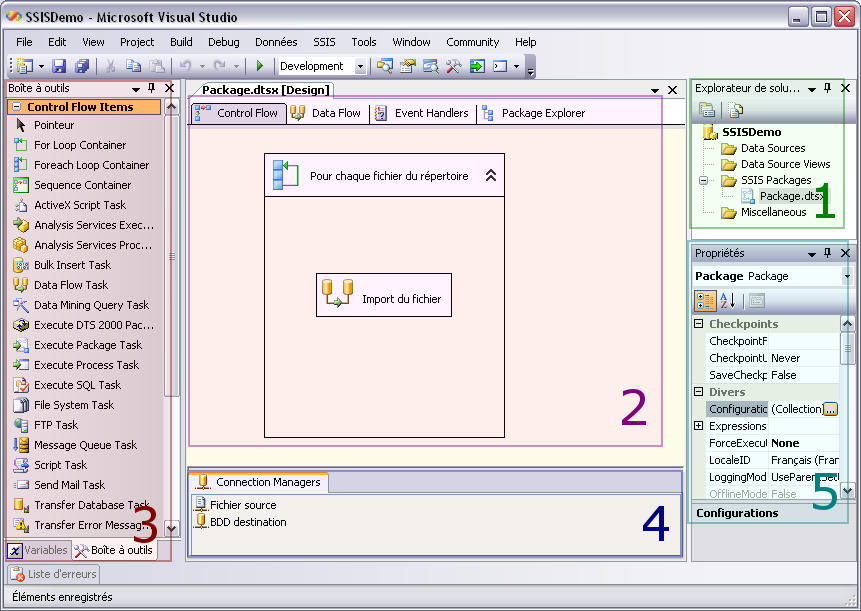Click the Toolbox hammer-and-wrench toolbar icon

click(x=454, y=66)
